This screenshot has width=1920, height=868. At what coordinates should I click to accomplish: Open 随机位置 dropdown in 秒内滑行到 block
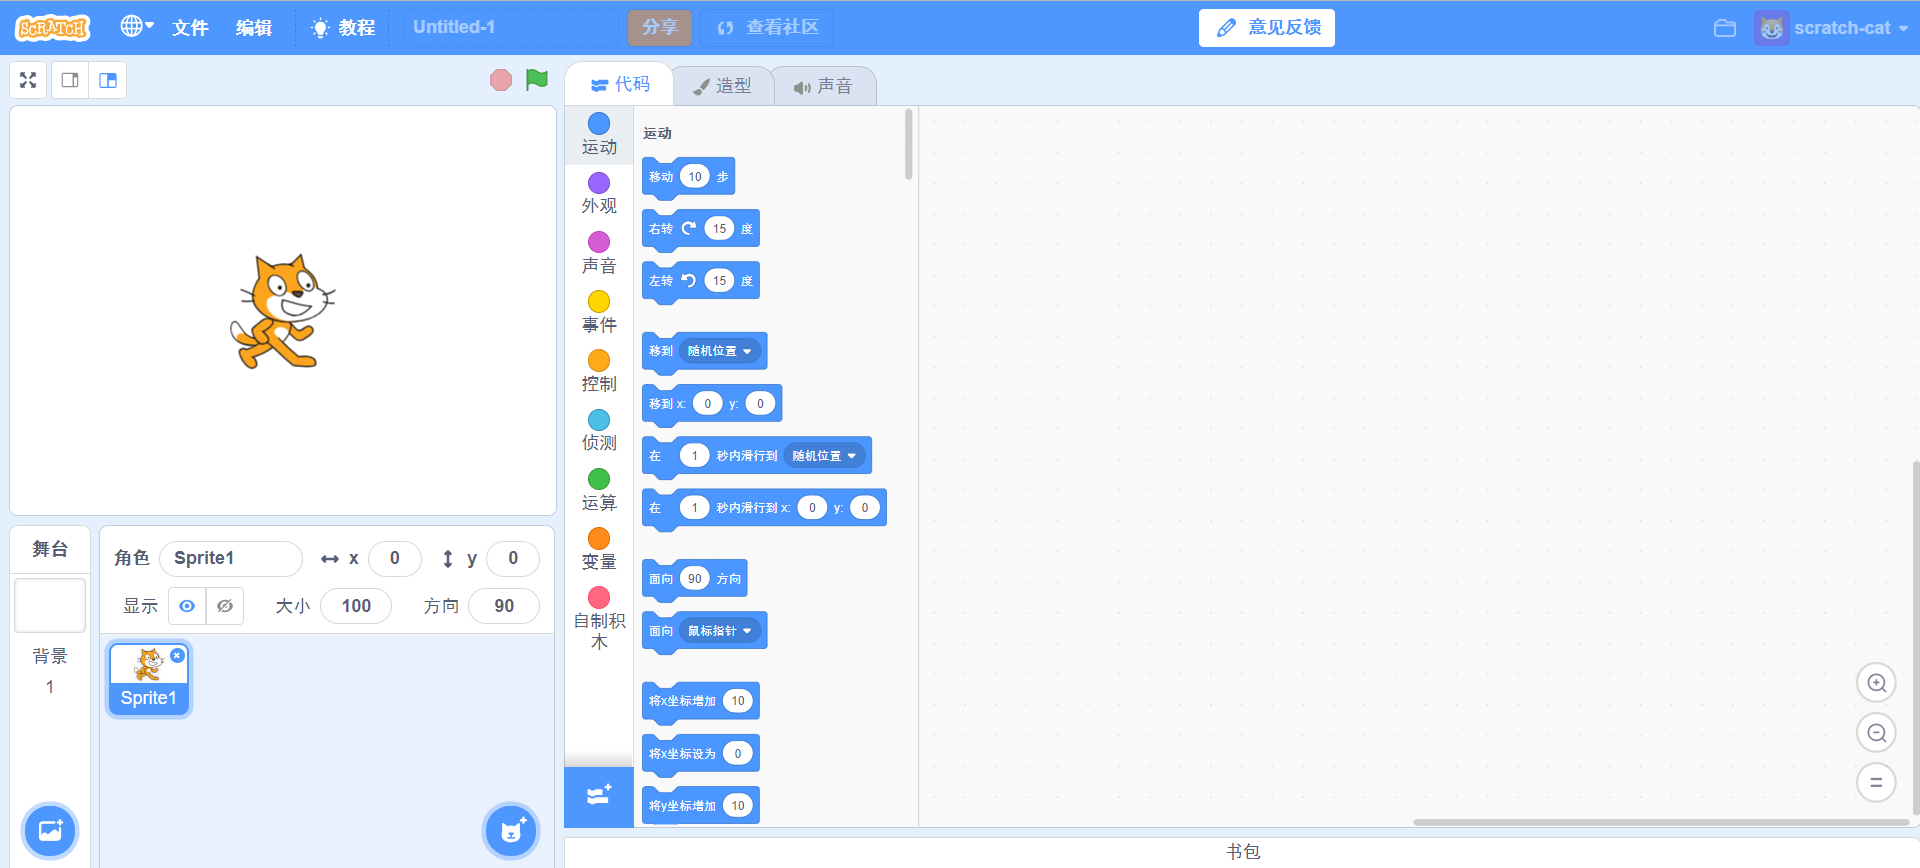[x=825, y=455]
